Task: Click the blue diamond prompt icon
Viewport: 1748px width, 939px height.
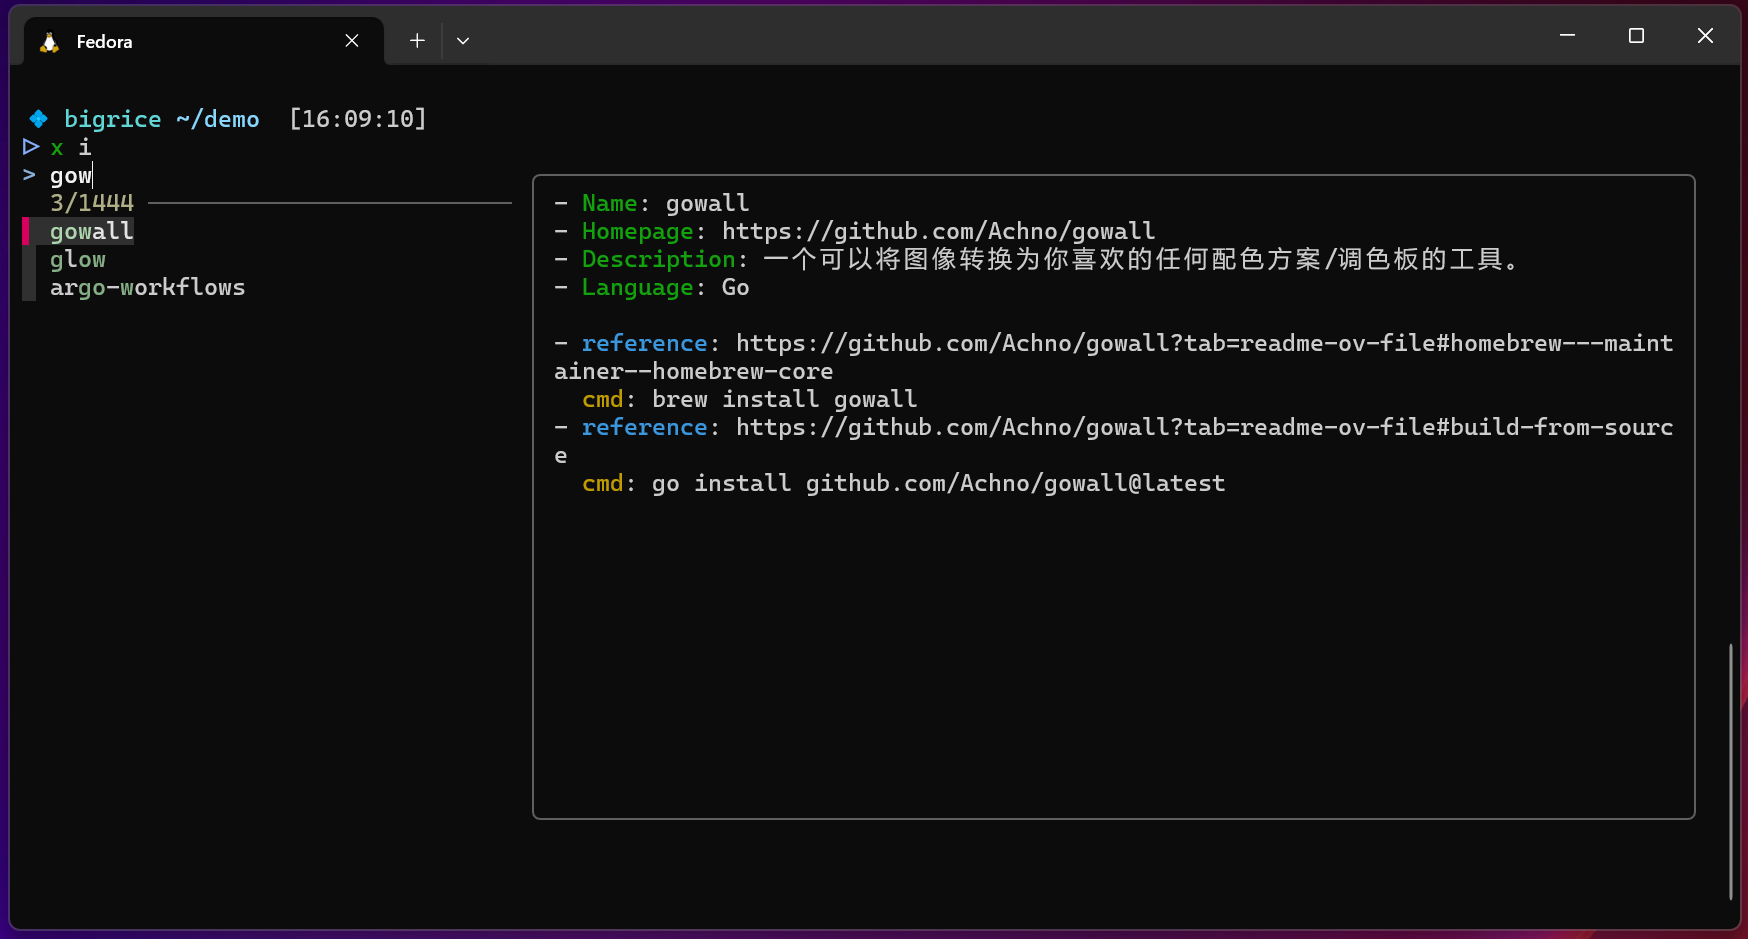Action: point(38,119)
